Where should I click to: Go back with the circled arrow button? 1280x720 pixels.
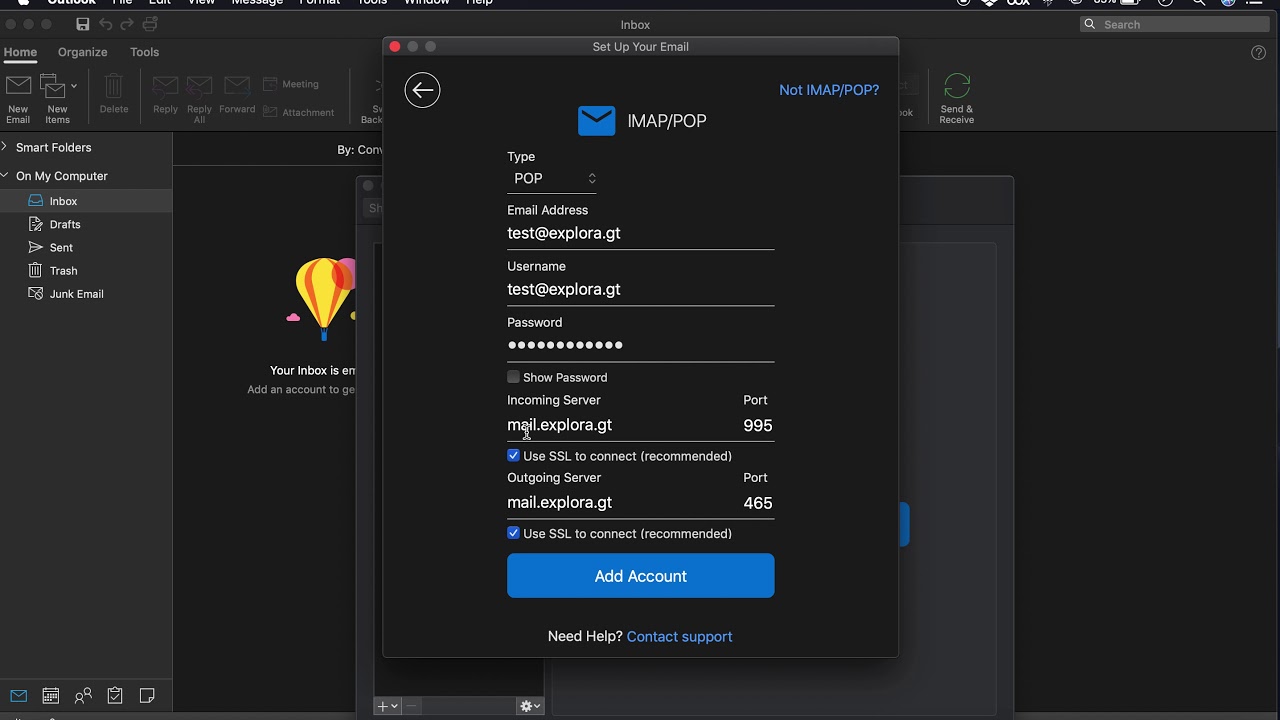coord(422,90)
